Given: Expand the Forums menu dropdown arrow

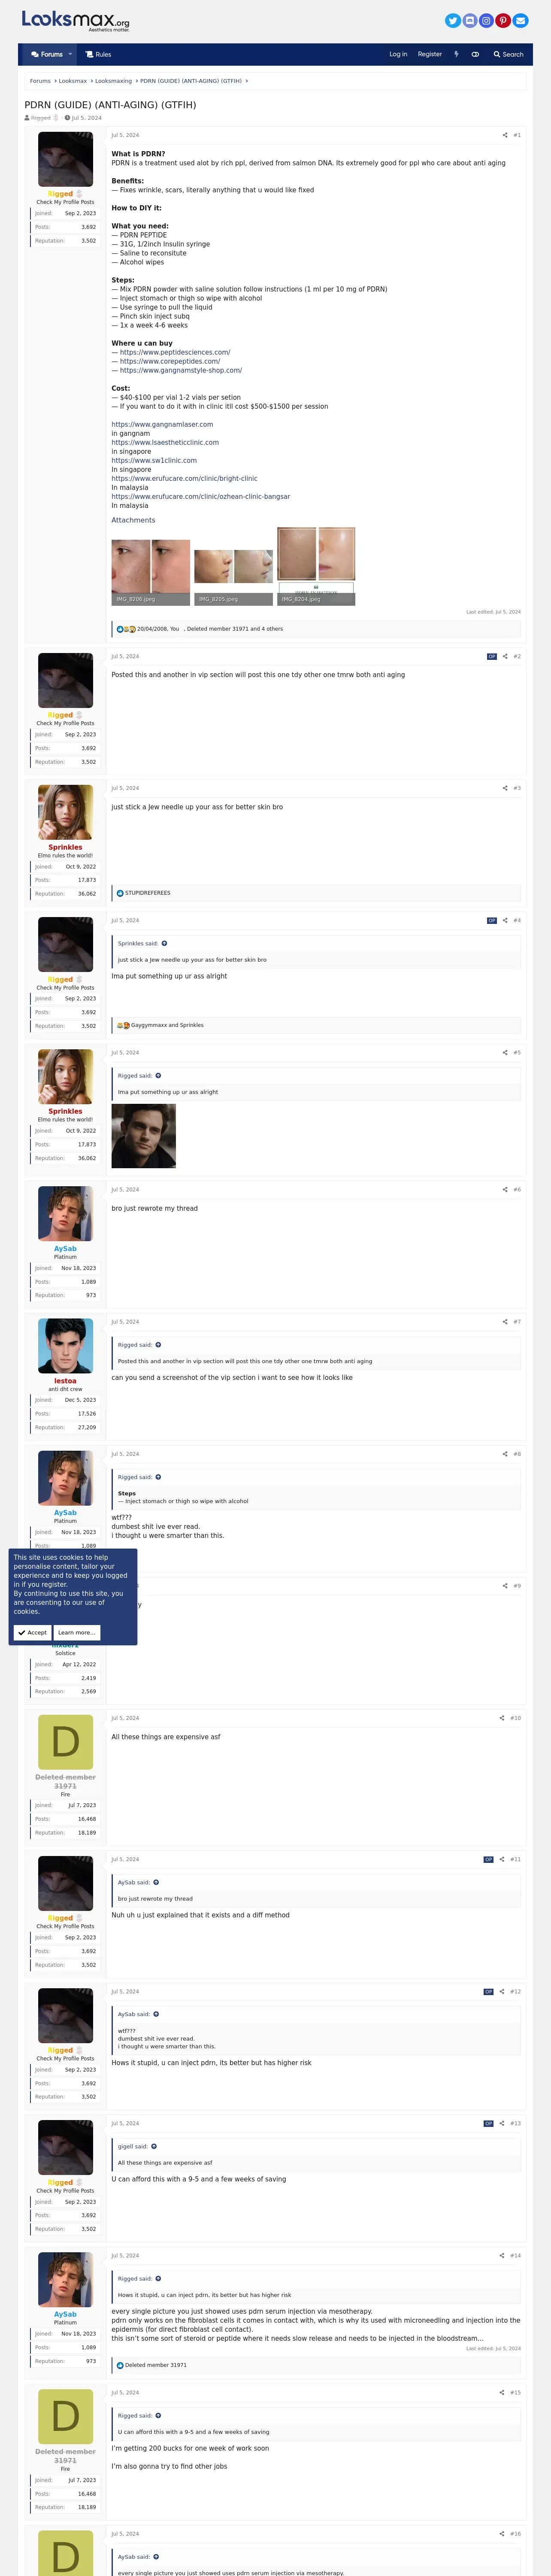Looking at the screenshot, I should 70,54.
